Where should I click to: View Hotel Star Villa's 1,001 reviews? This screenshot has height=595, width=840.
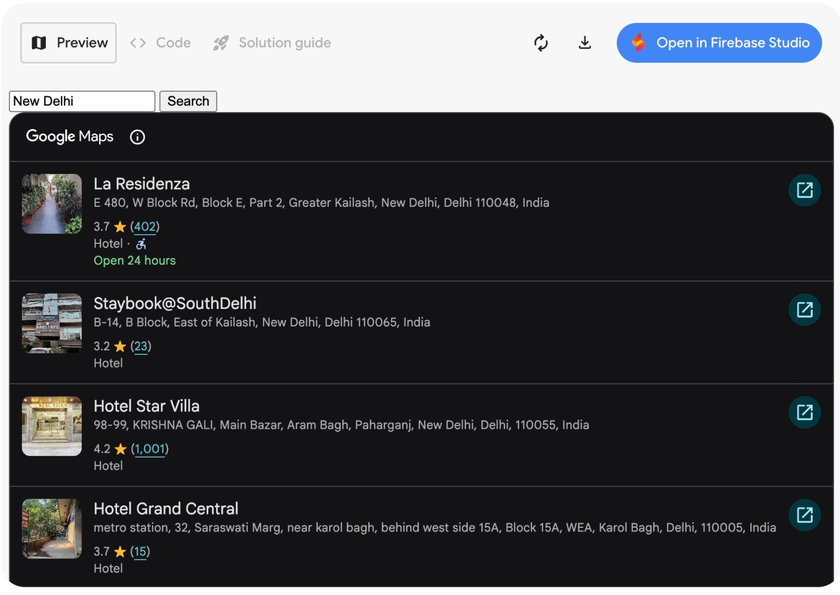148,448
